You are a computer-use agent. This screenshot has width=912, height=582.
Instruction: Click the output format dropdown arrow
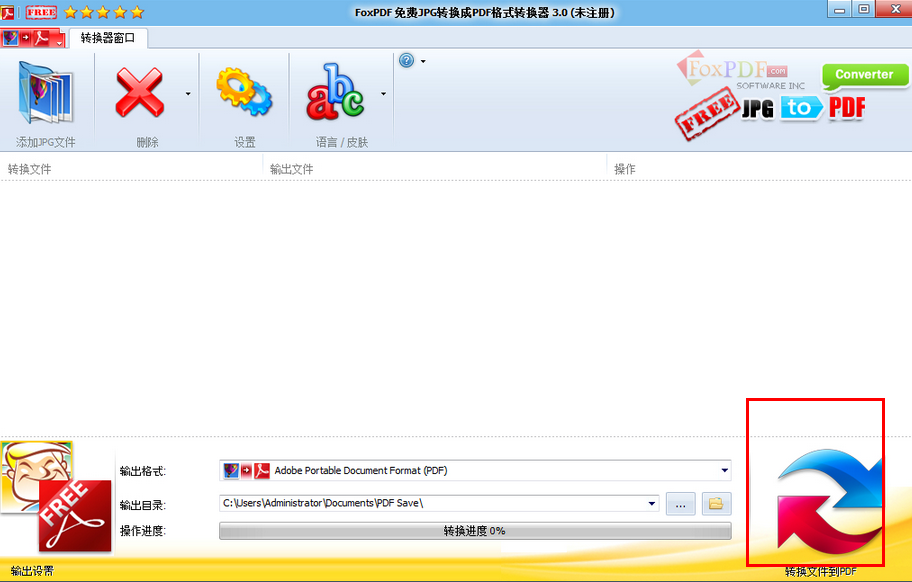tap(724, 470)
